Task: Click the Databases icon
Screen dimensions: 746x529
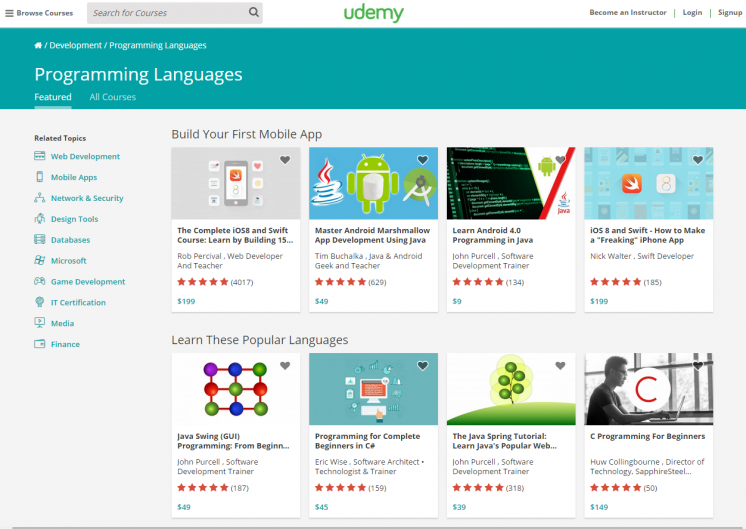Action: coord(39,239)
